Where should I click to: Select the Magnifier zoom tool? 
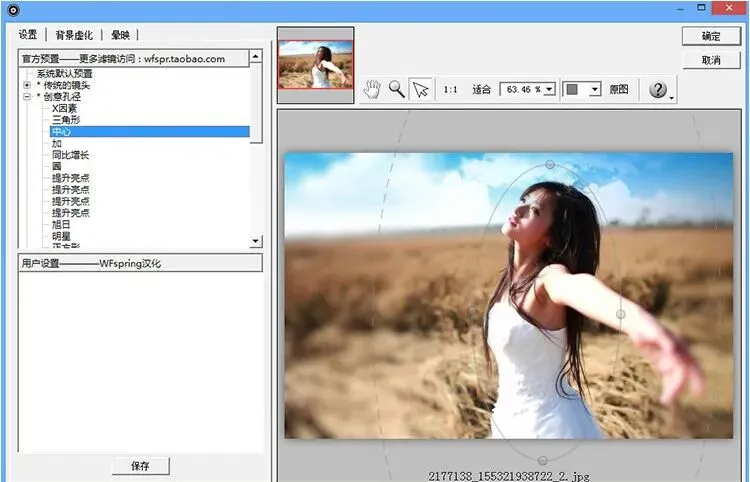(397, 89)
